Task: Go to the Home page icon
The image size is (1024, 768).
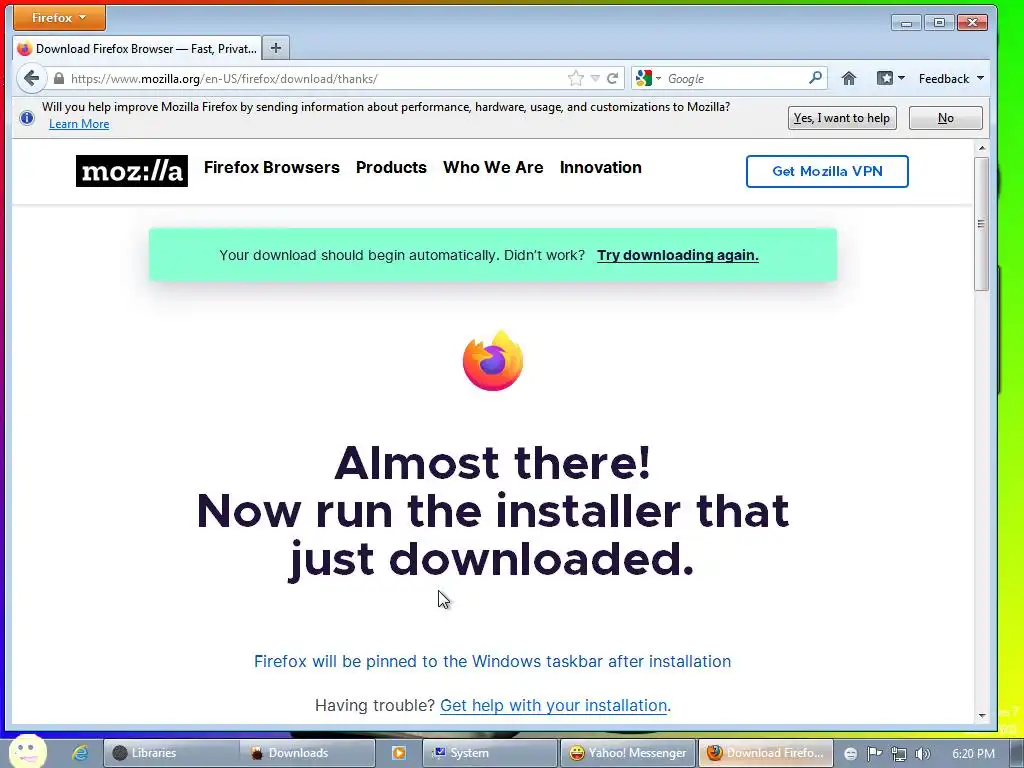Action: pyautogui.click(x=848, y=78)
